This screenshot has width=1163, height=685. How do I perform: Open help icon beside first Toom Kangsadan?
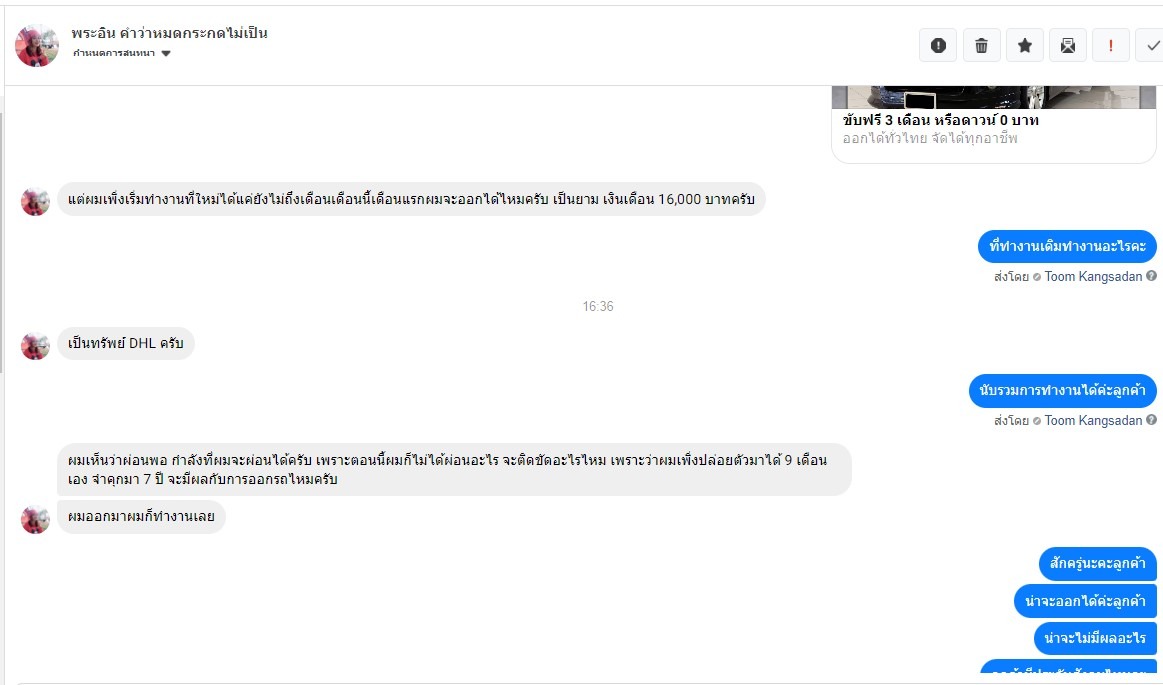[1151, 276]
